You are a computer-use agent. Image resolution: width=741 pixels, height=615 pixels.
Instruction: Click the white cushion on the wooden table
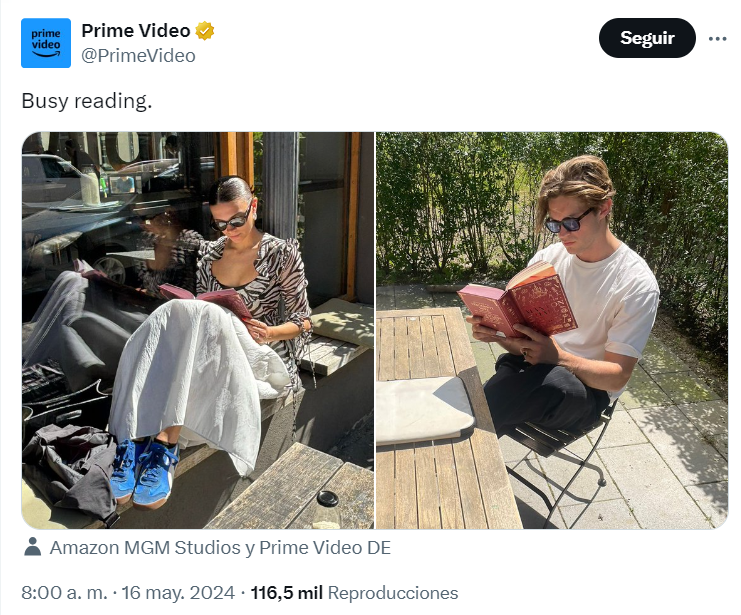(x=423, y=410)
